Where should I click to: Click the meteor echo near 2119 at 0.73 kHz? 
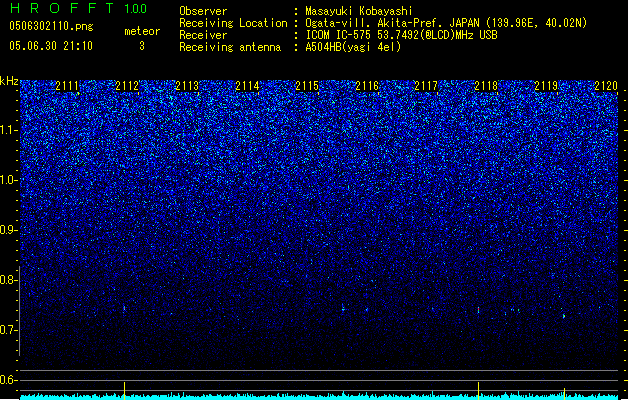tap(564, 316)
